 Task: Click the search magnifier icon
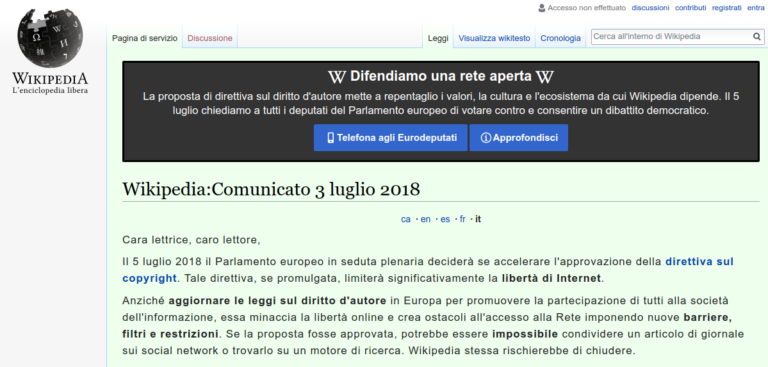pos(756,37)
